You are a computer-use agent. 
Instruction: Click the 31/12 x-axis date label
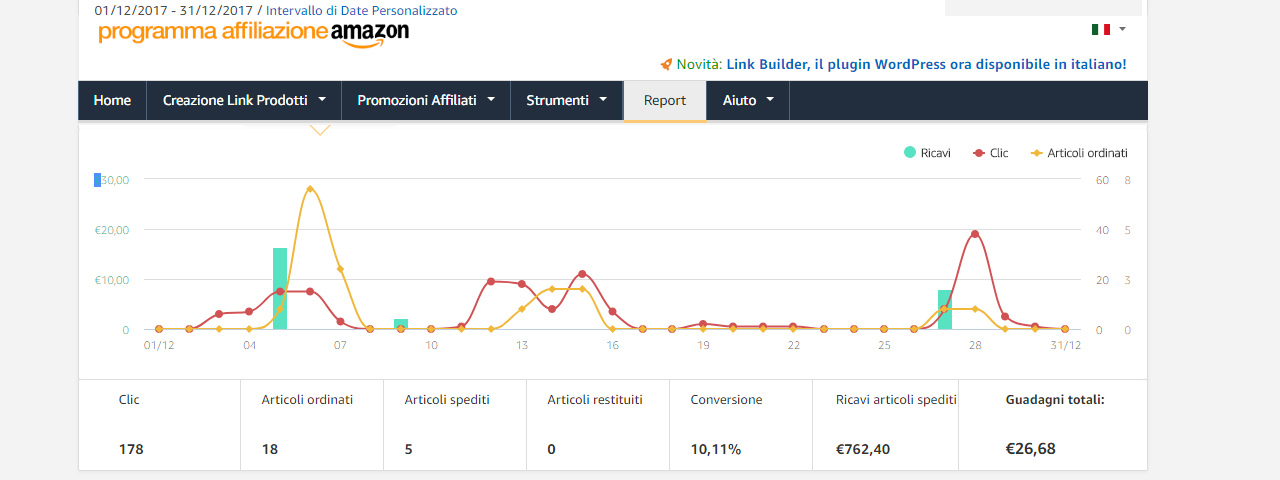pyautogui.click(x=1066, y=345)
